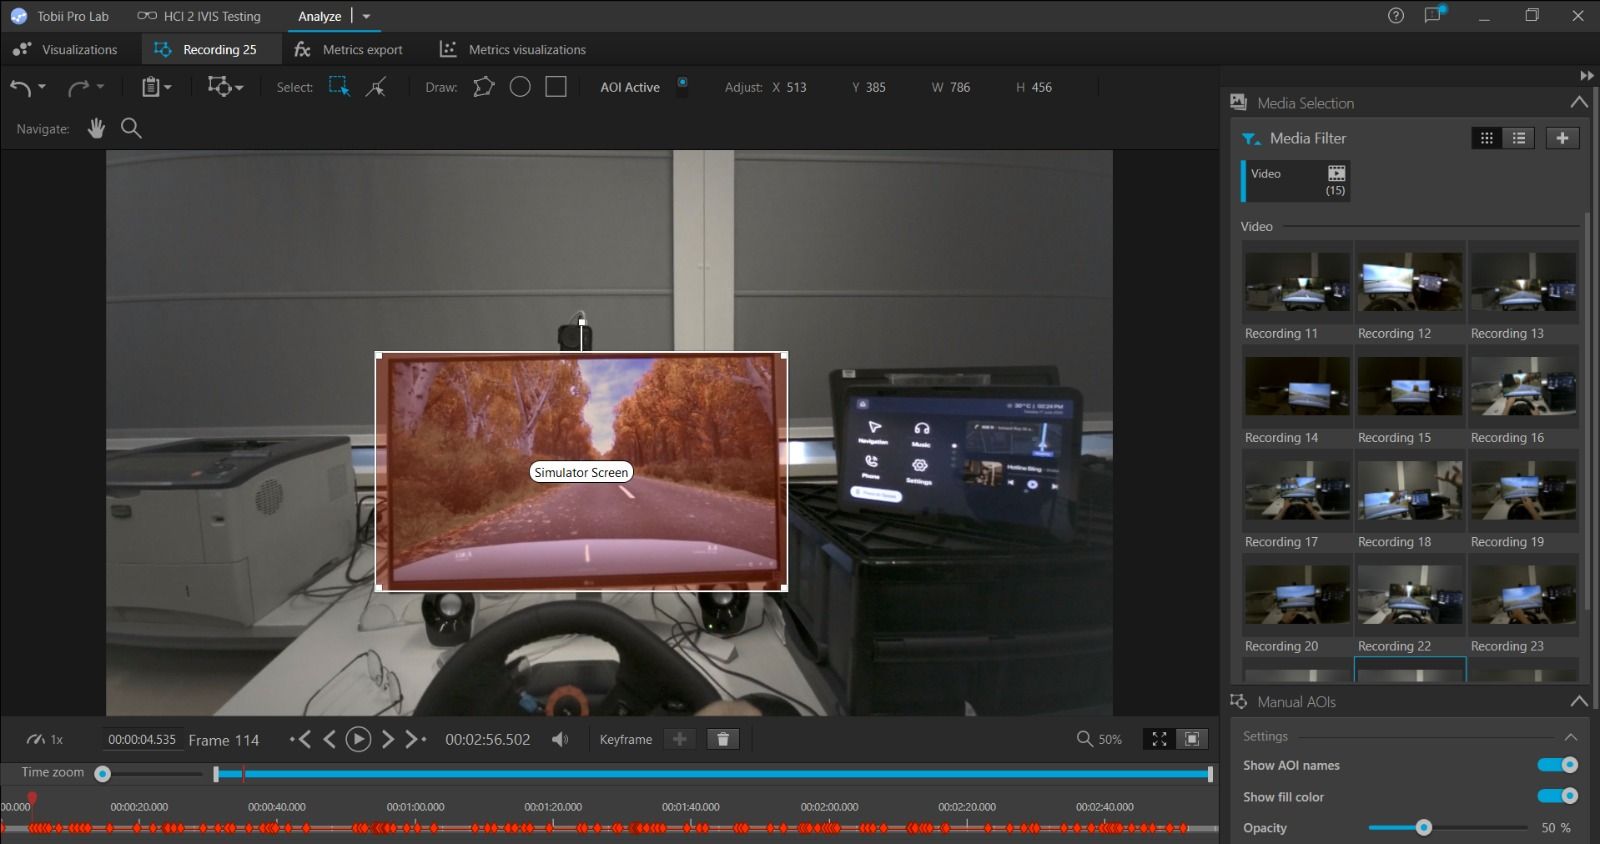The width and height of the screenshot is (1600, 844).
Task: Add a new keyframe with plus button
Action: pos(680,739)
